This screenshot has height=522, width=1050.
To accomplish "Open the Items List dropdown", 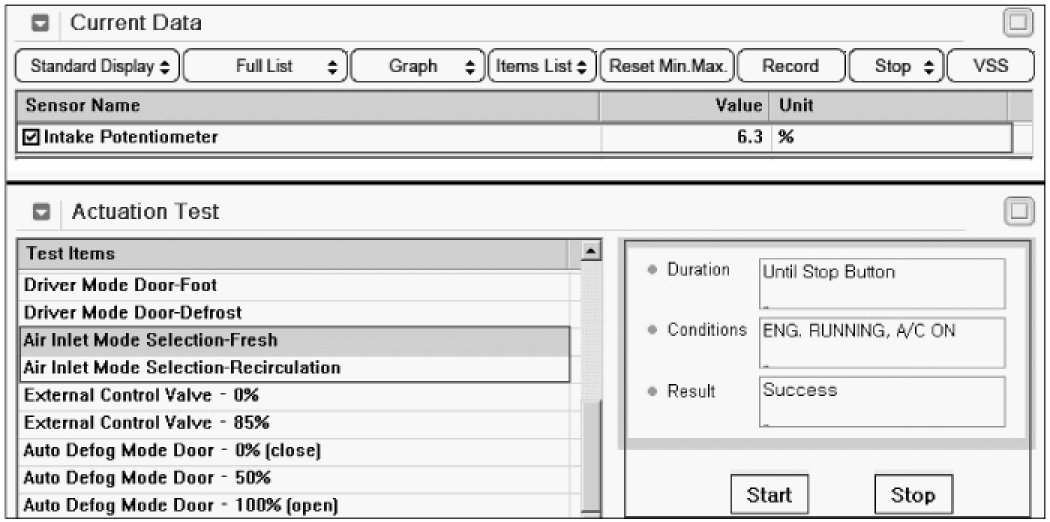I will [543, 67].
